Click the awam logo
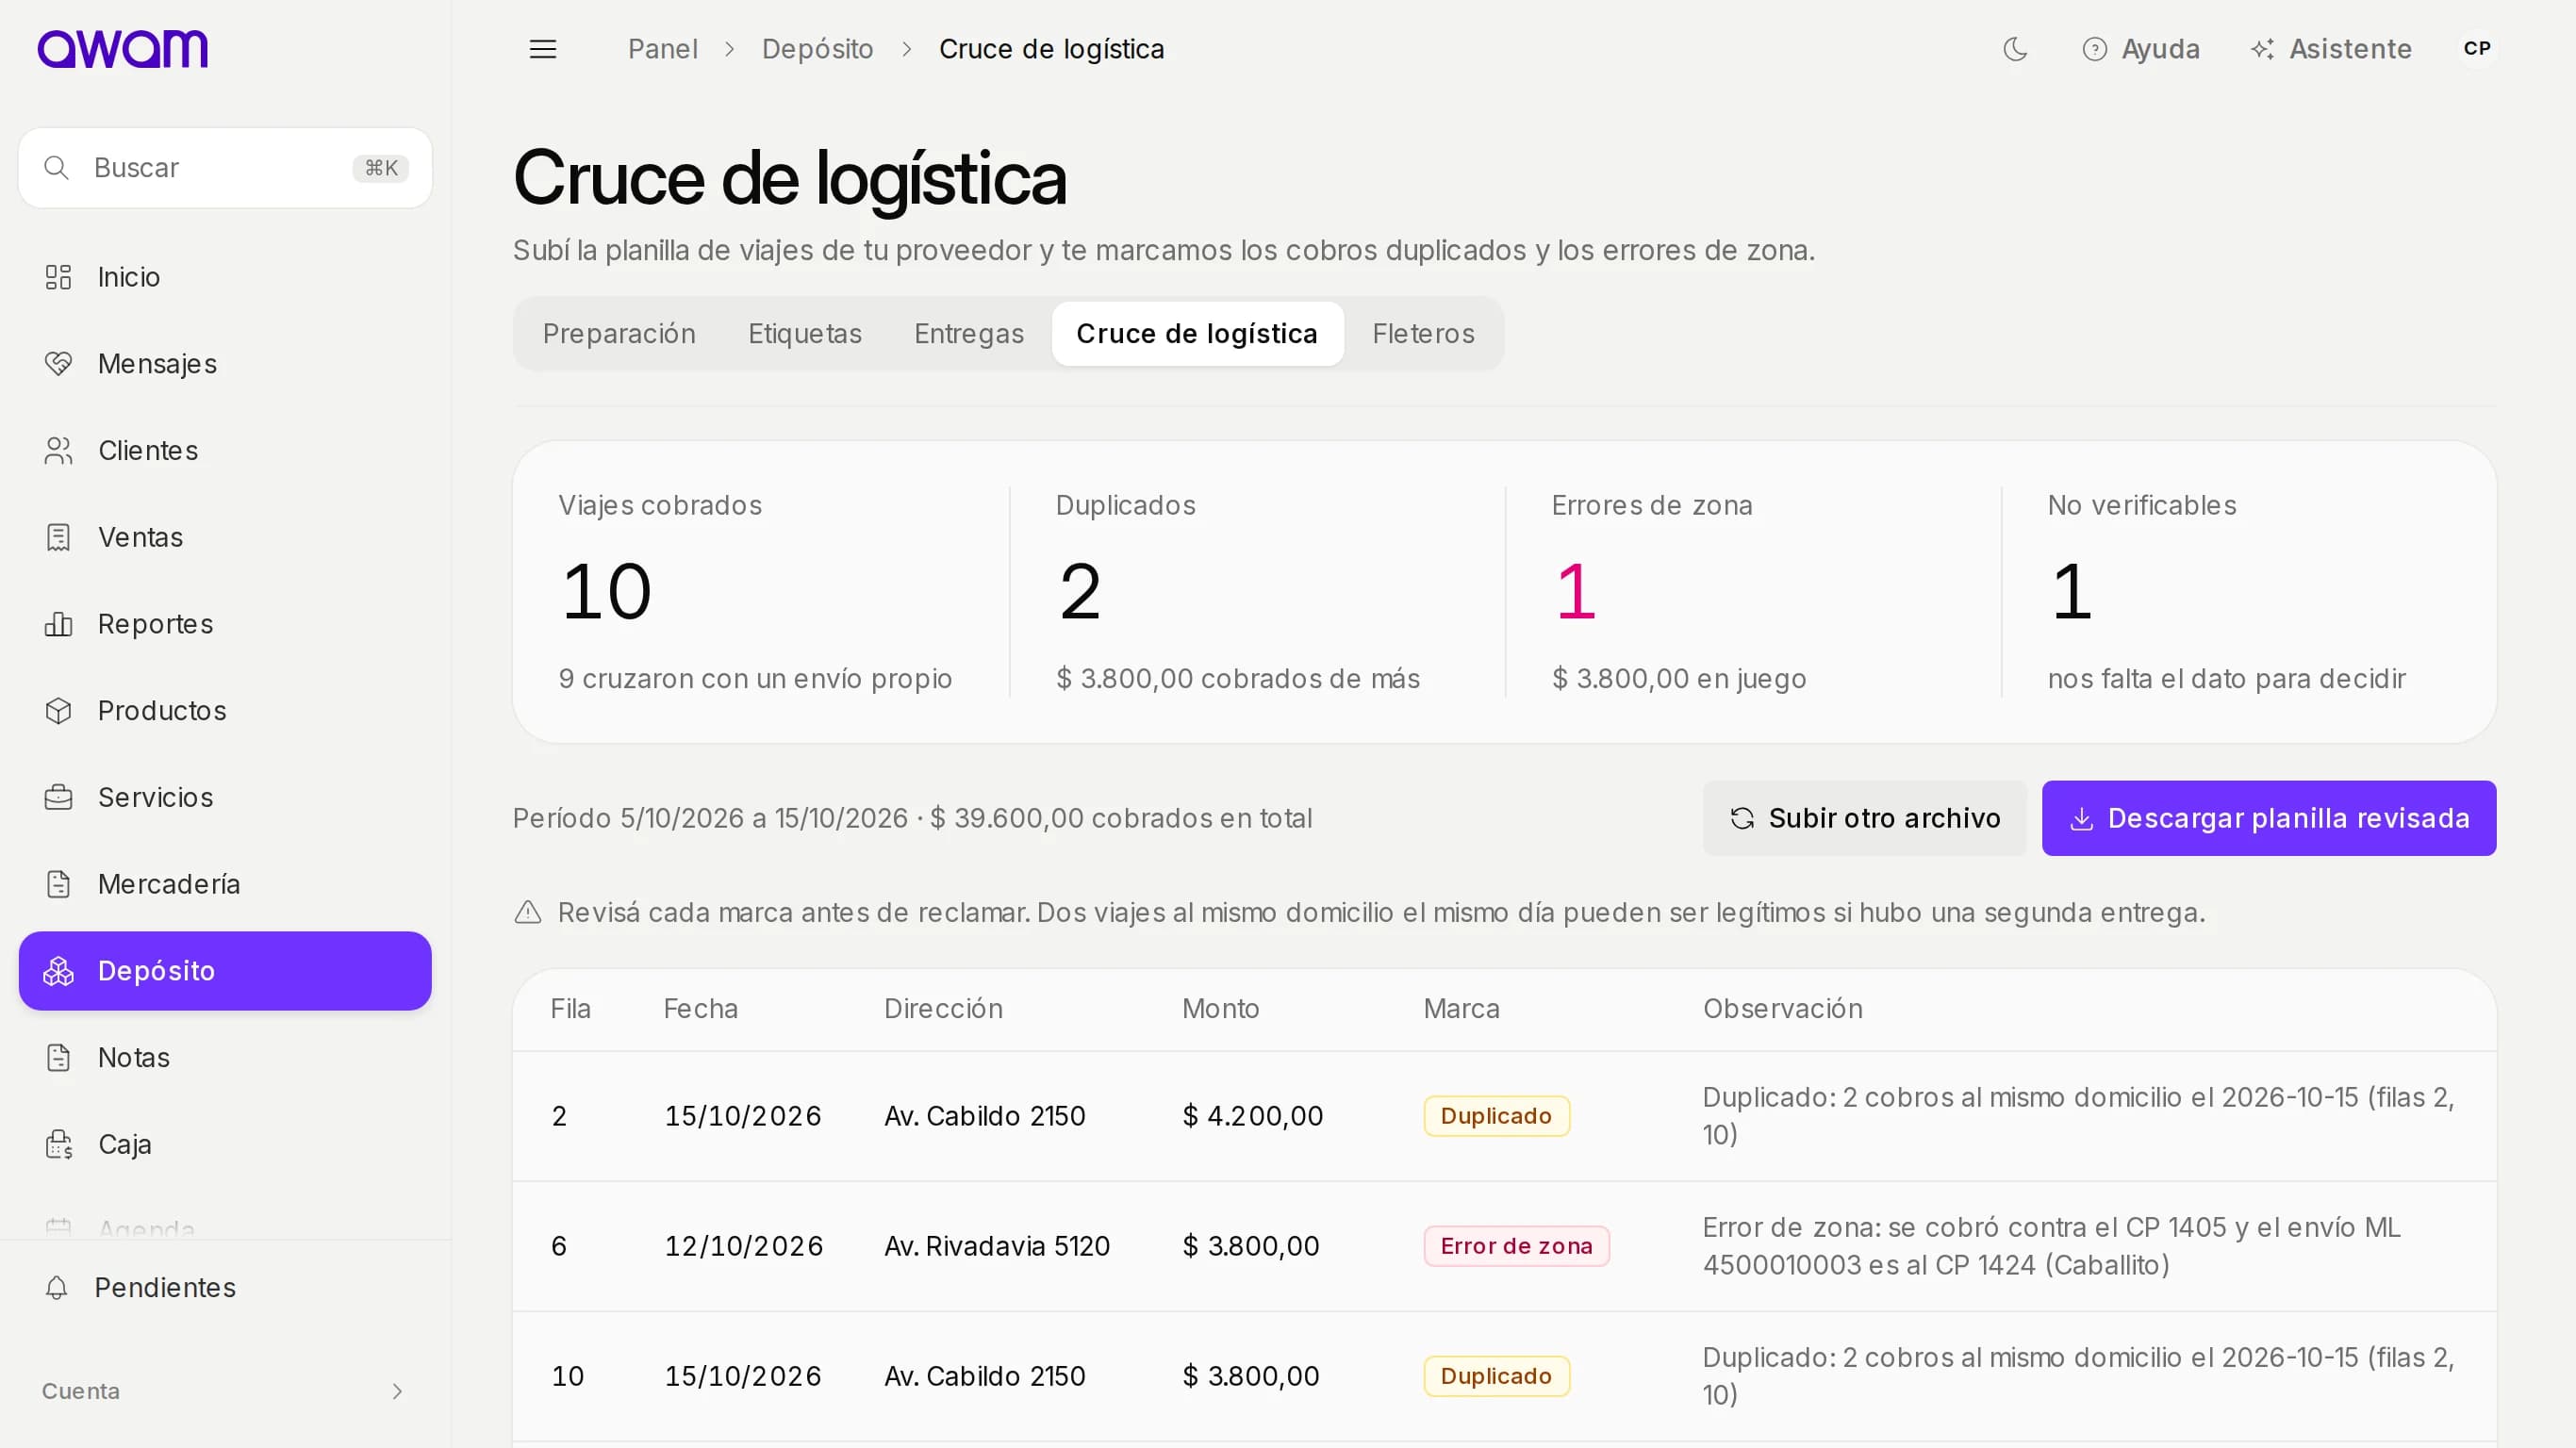The height and width of the screenshot is (1448, 2576). coord(122,49)
